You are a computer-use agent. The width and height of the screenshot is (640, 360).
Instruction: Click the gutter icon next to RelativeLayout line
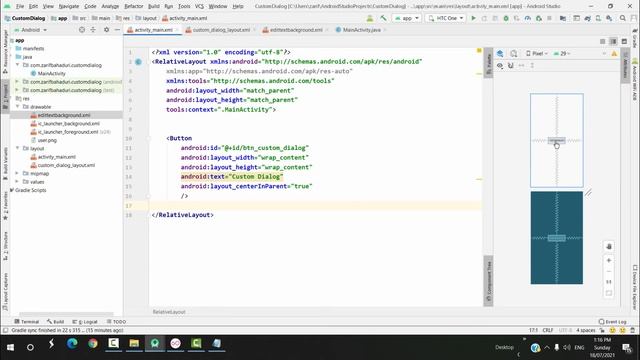coord(138,62)
